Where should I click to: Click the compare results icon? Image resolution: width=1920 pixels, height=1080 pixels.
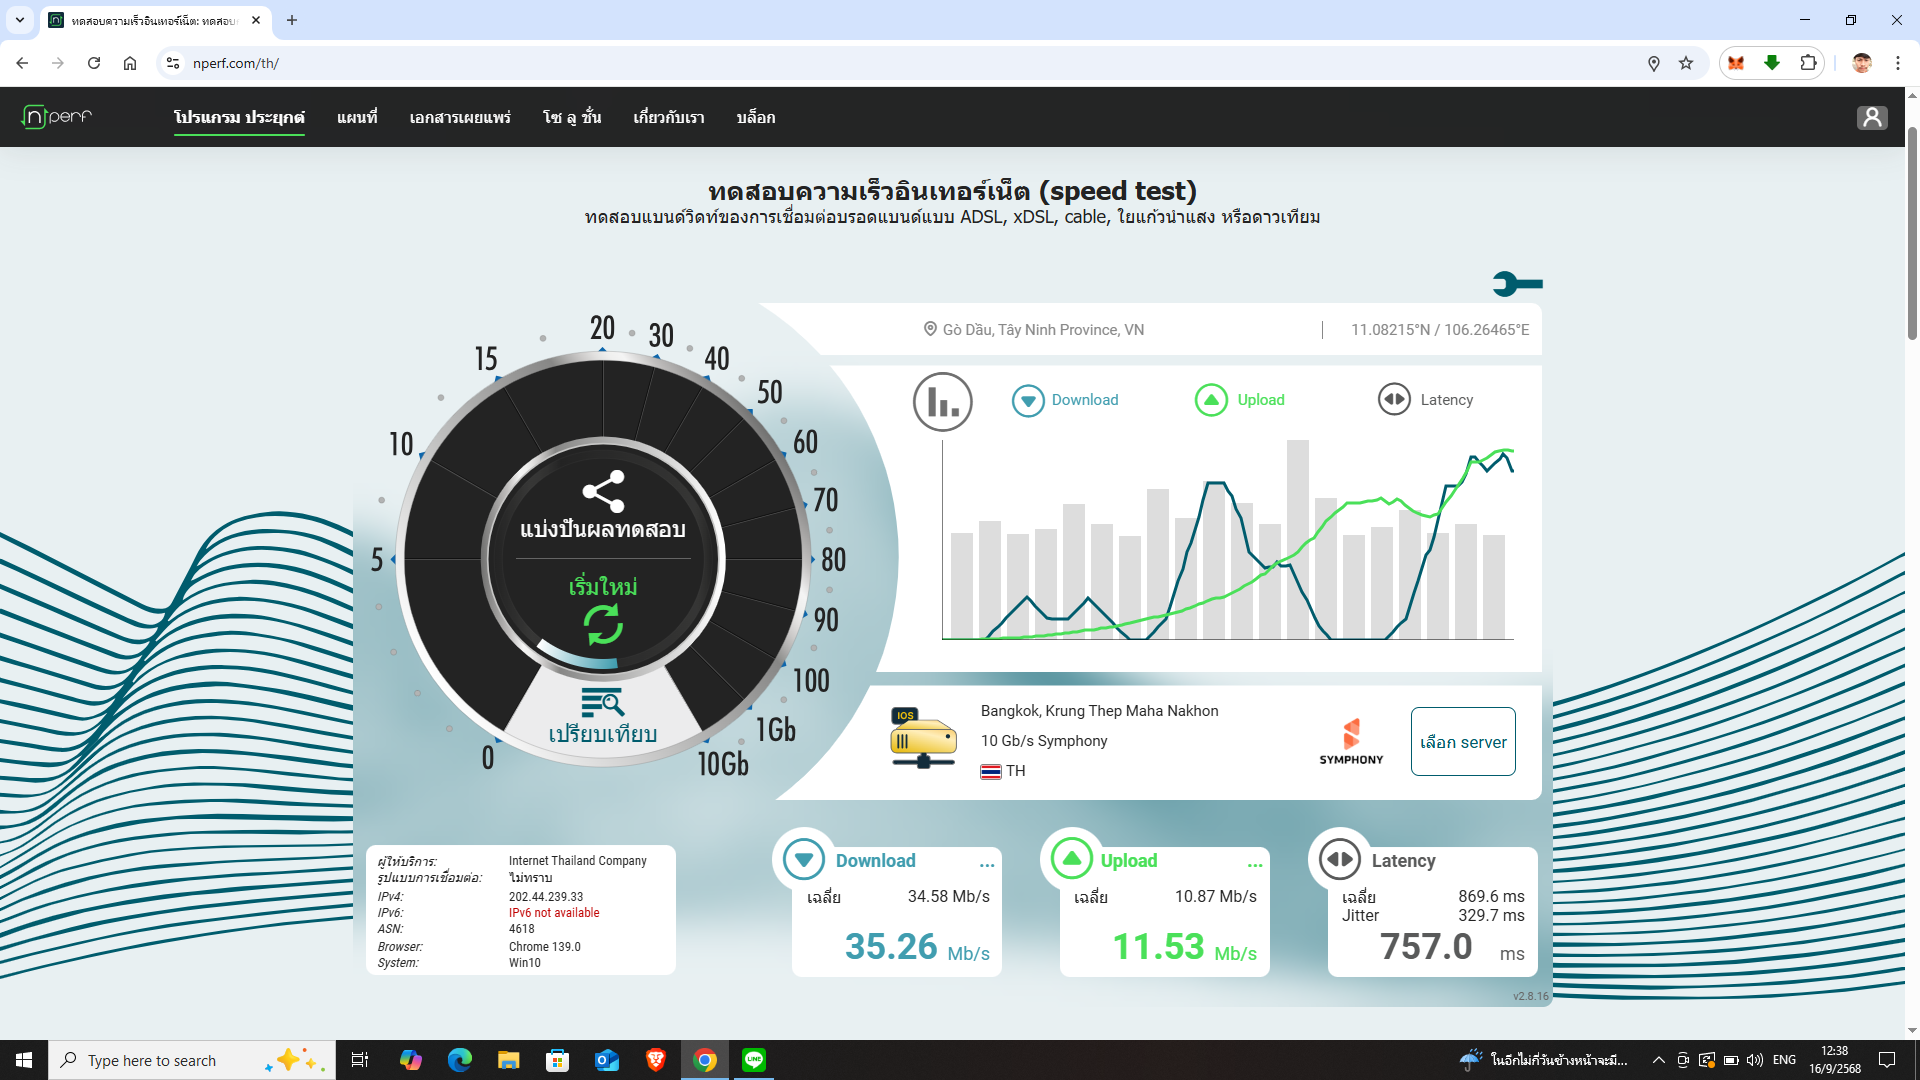(602, 703)
